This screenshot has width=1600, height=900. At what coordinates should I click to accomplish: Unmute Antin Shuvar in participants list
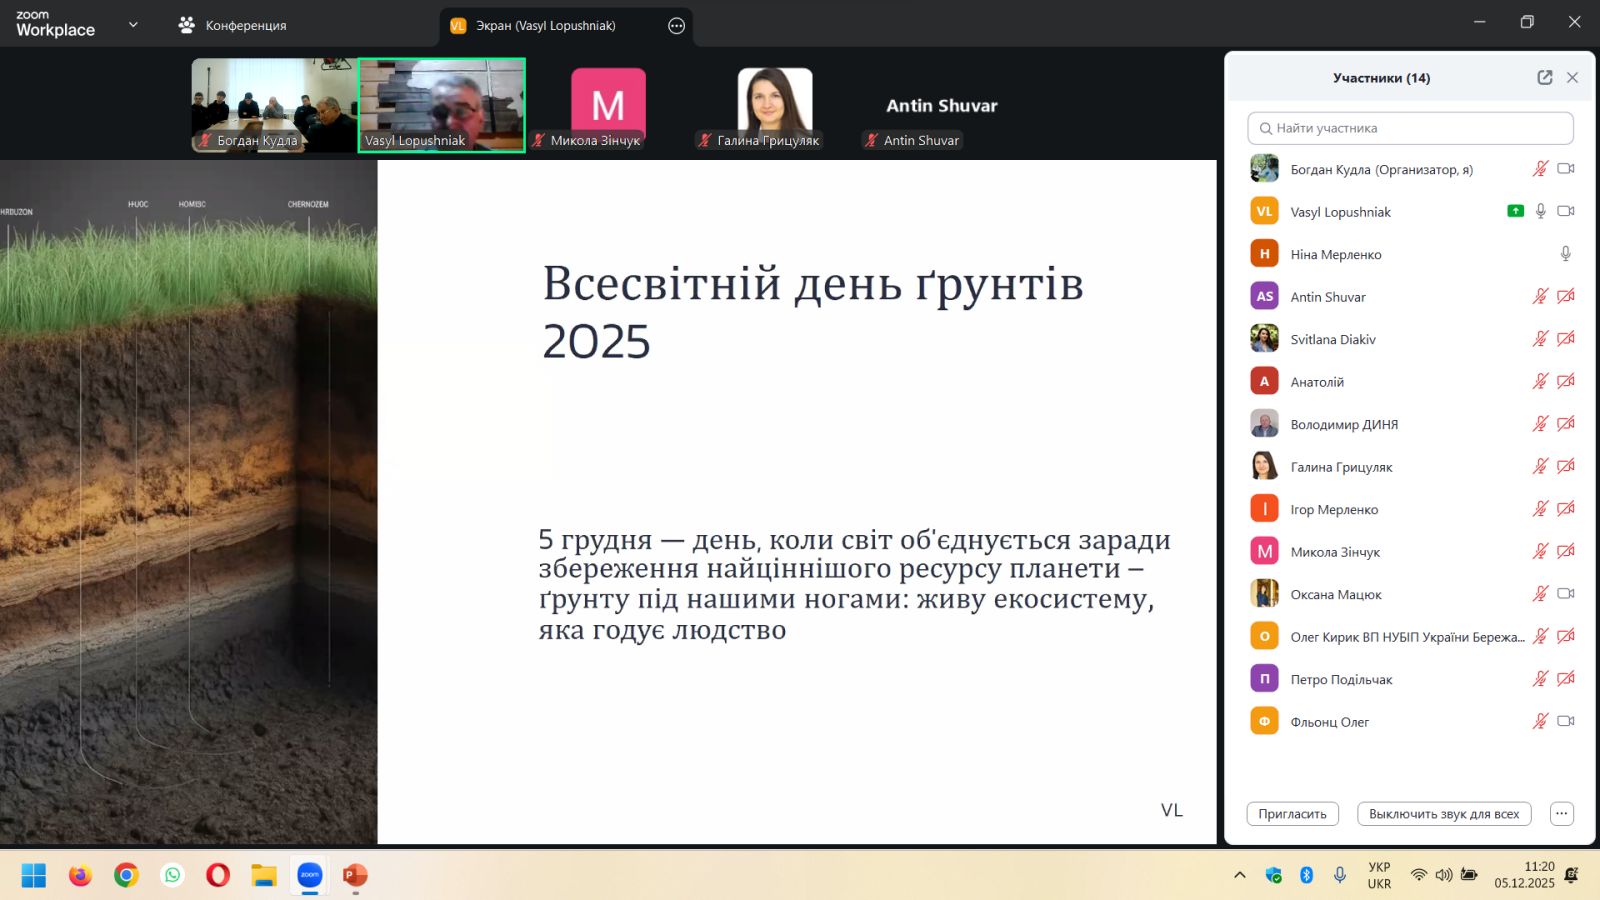click(x=1540, y=296)
